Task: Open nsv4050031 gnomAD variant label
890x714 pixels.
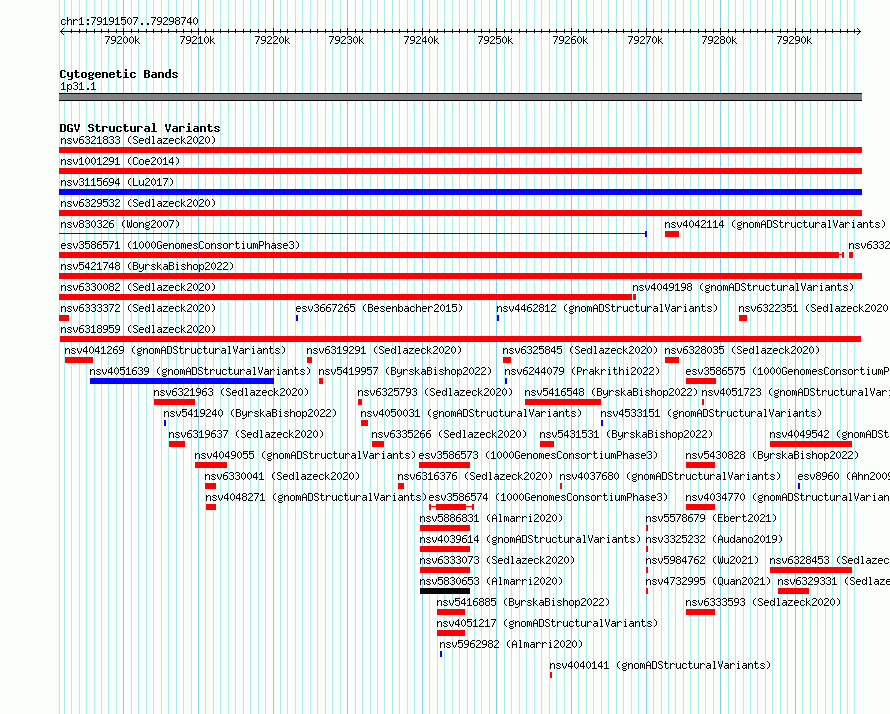Action: point(471,413)
